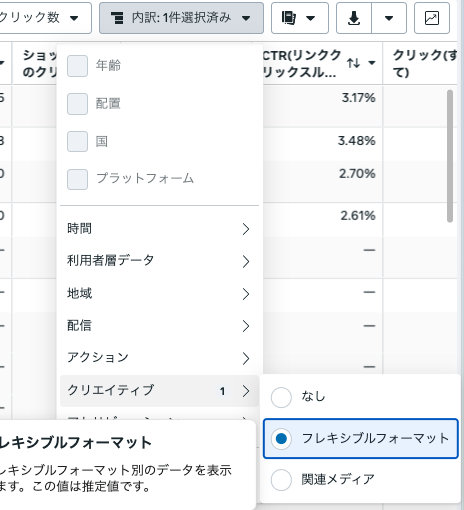Expand the 地域 submenu

coord(159,294)
